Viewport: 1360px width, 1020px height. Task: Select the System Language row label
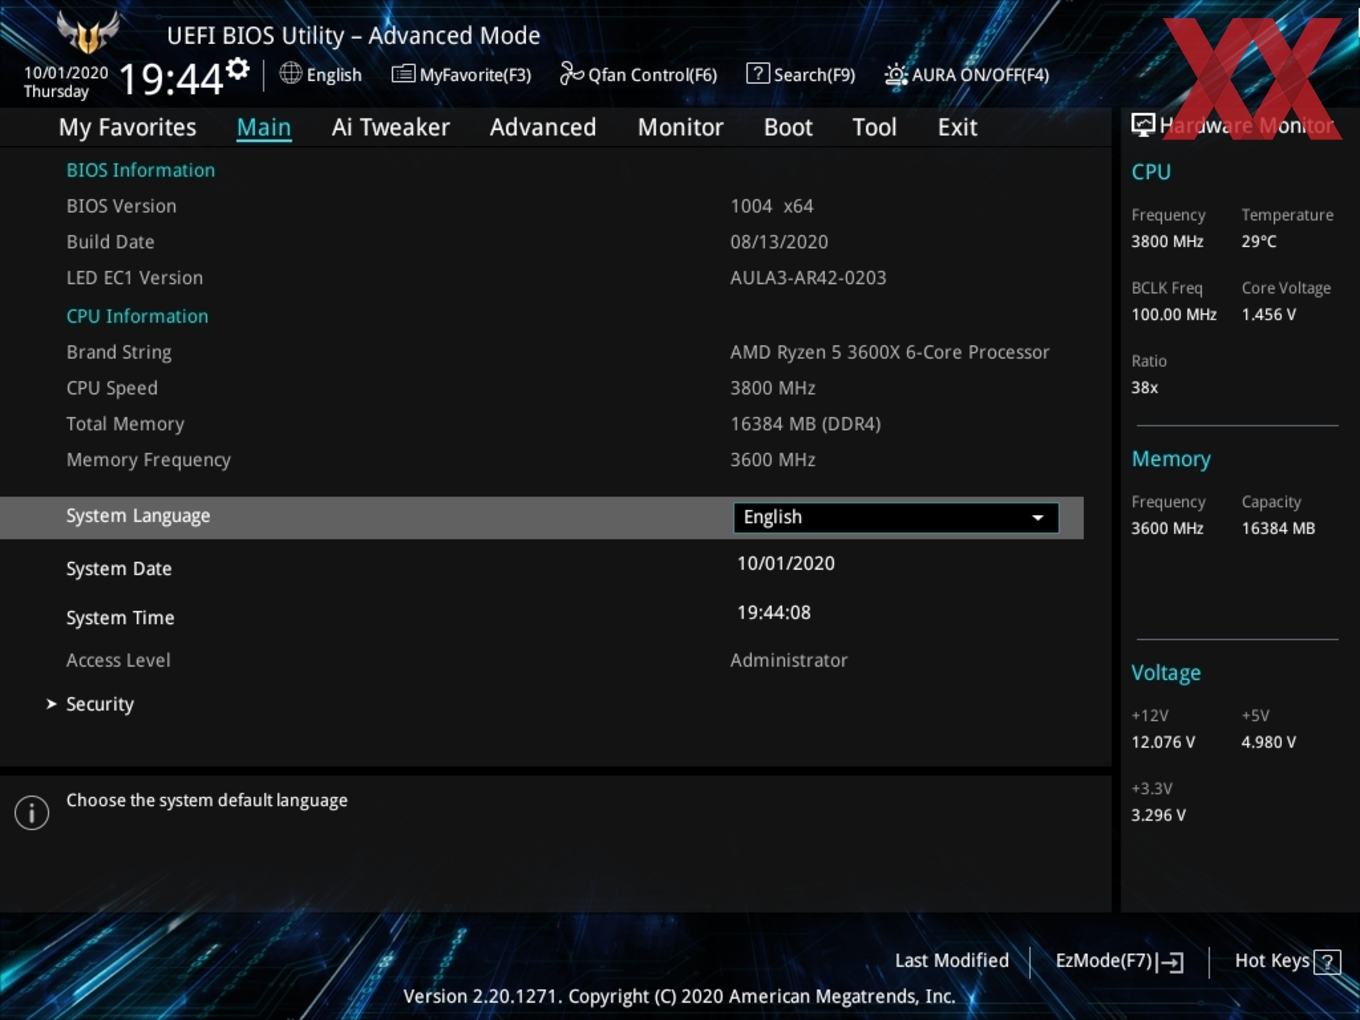point(138,516)
